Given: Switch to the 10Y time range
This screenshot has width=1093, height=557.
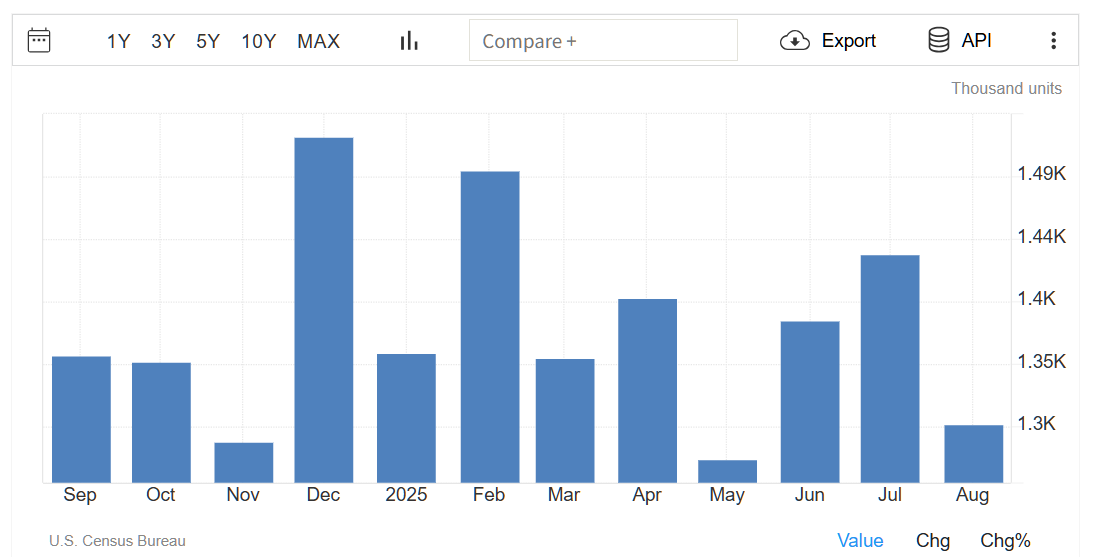Looking at the screenshot, I should [x=258, y=41].
